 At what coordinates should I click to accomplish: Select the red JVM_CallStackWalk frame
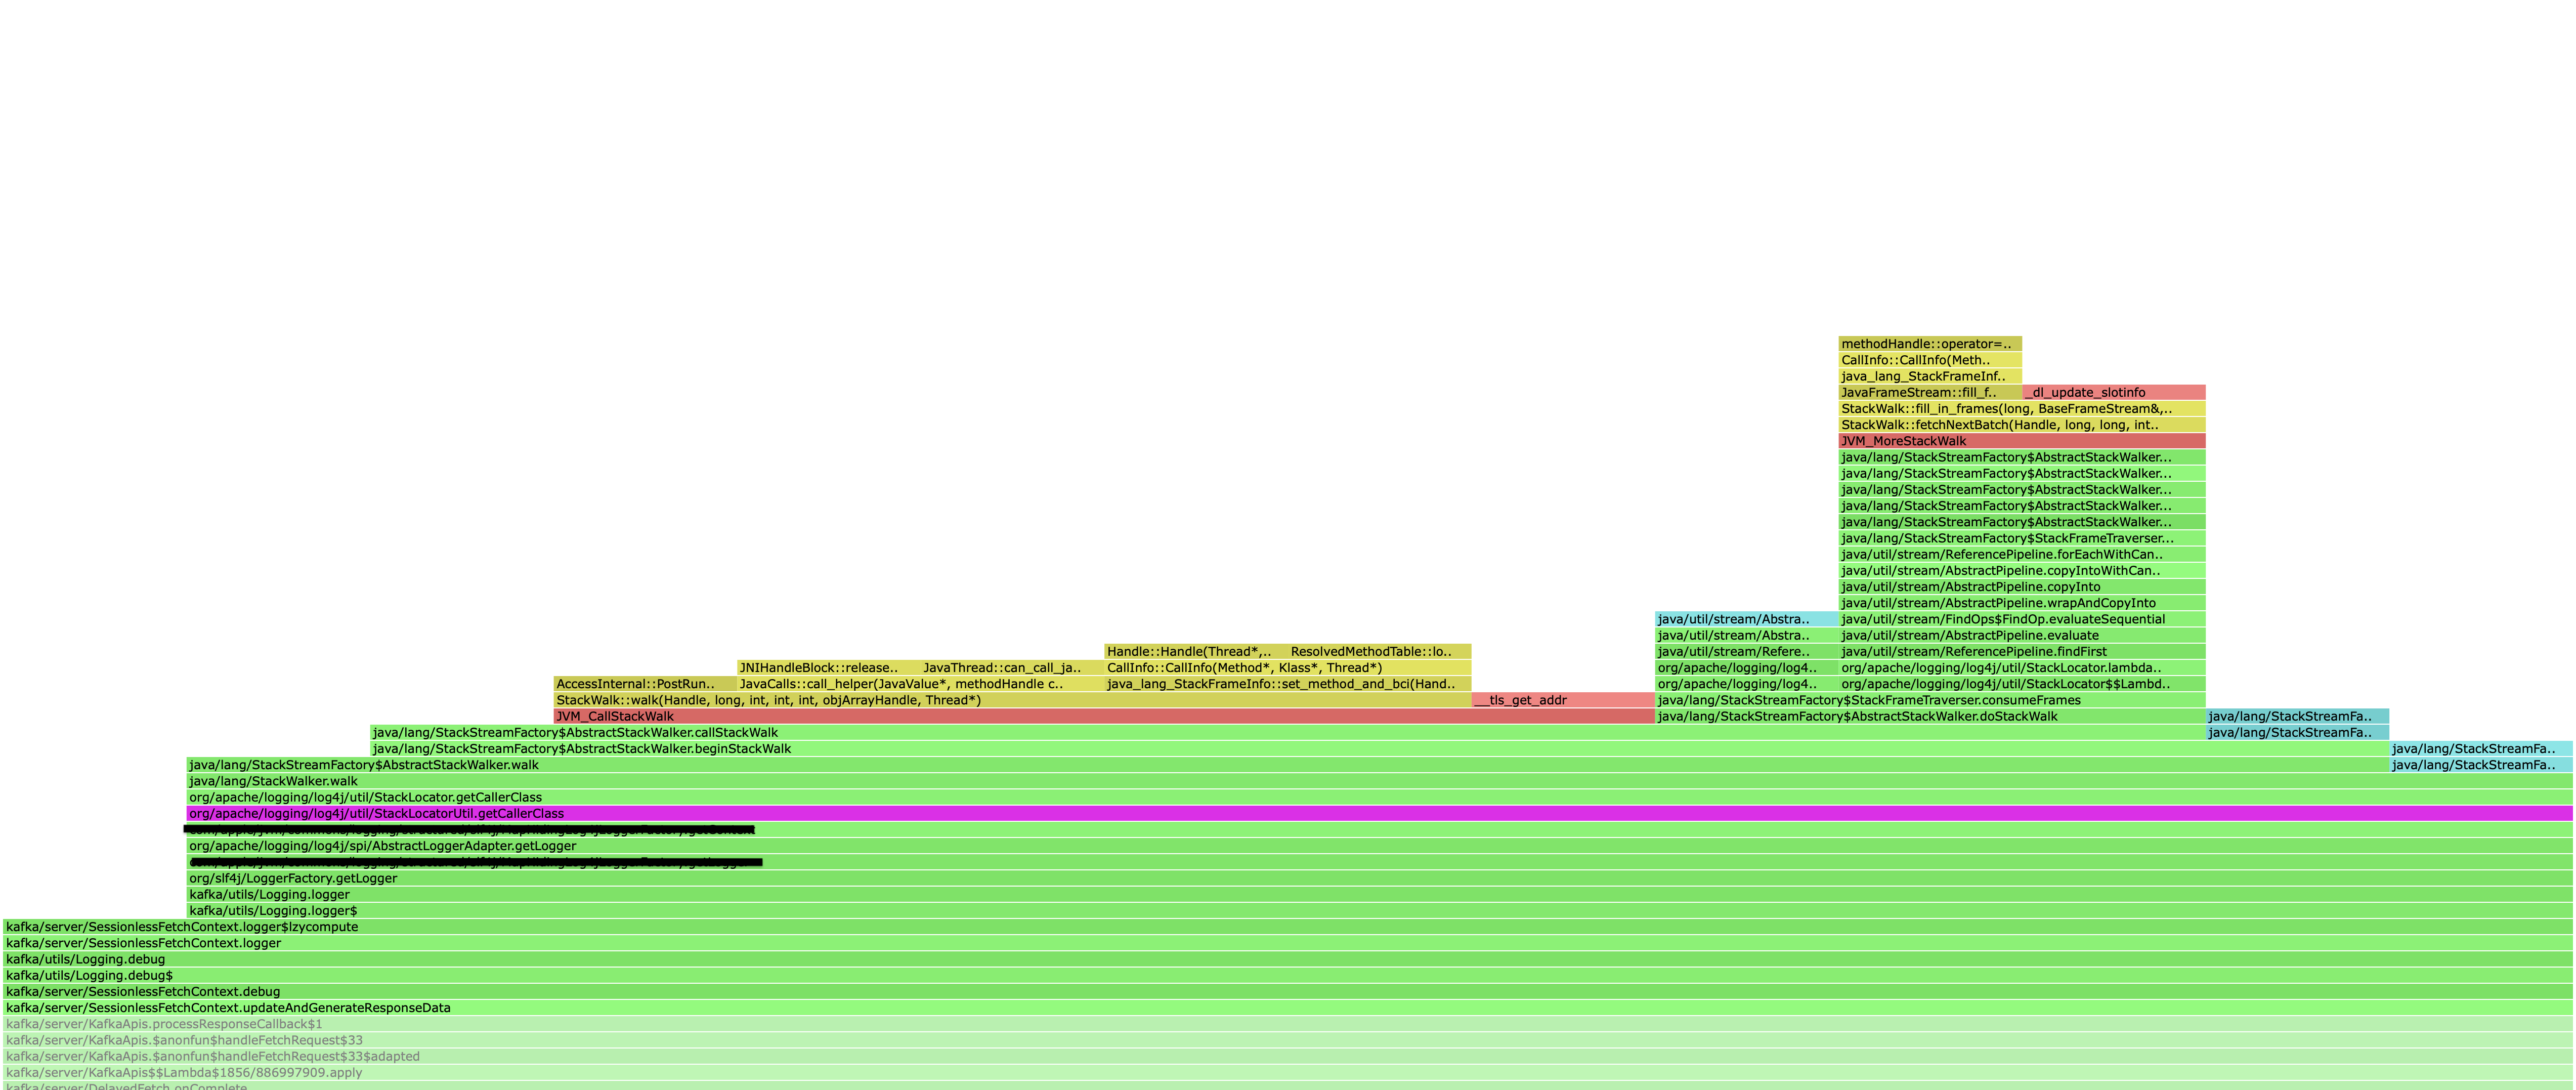[x=1104, y=716]
